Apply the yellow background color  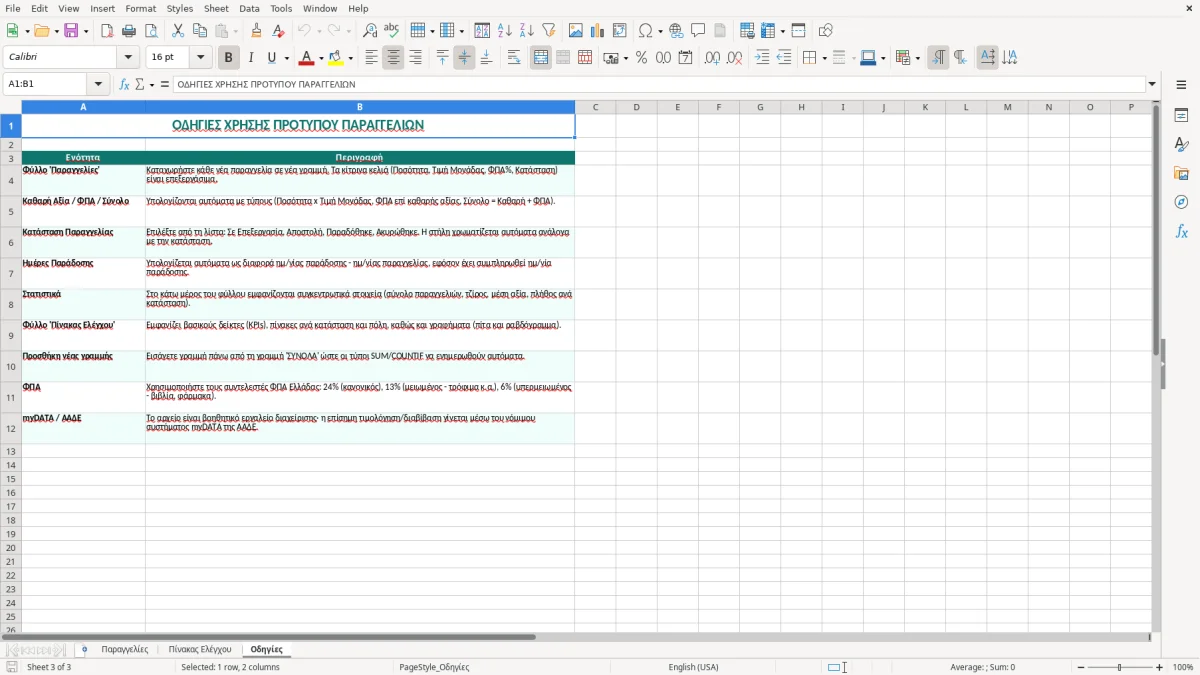pyautogui.click(x=337, y=58)
